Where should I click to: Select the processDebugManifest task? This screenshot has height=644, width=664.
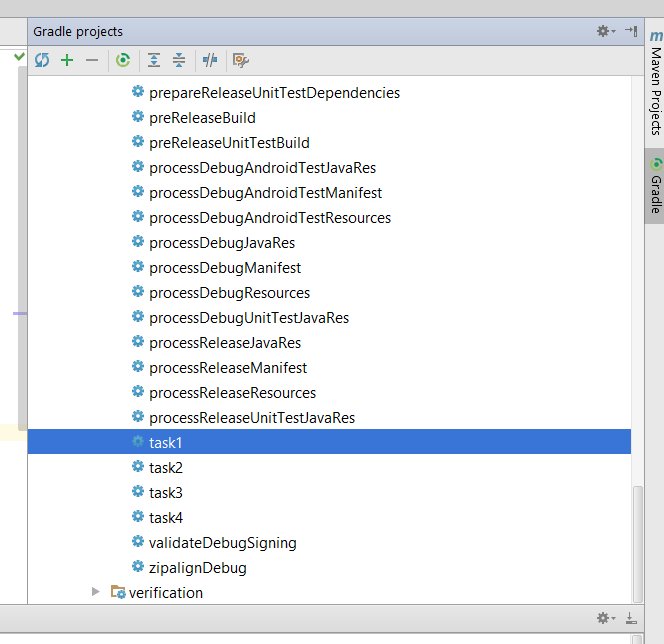[x=225, y=267]
